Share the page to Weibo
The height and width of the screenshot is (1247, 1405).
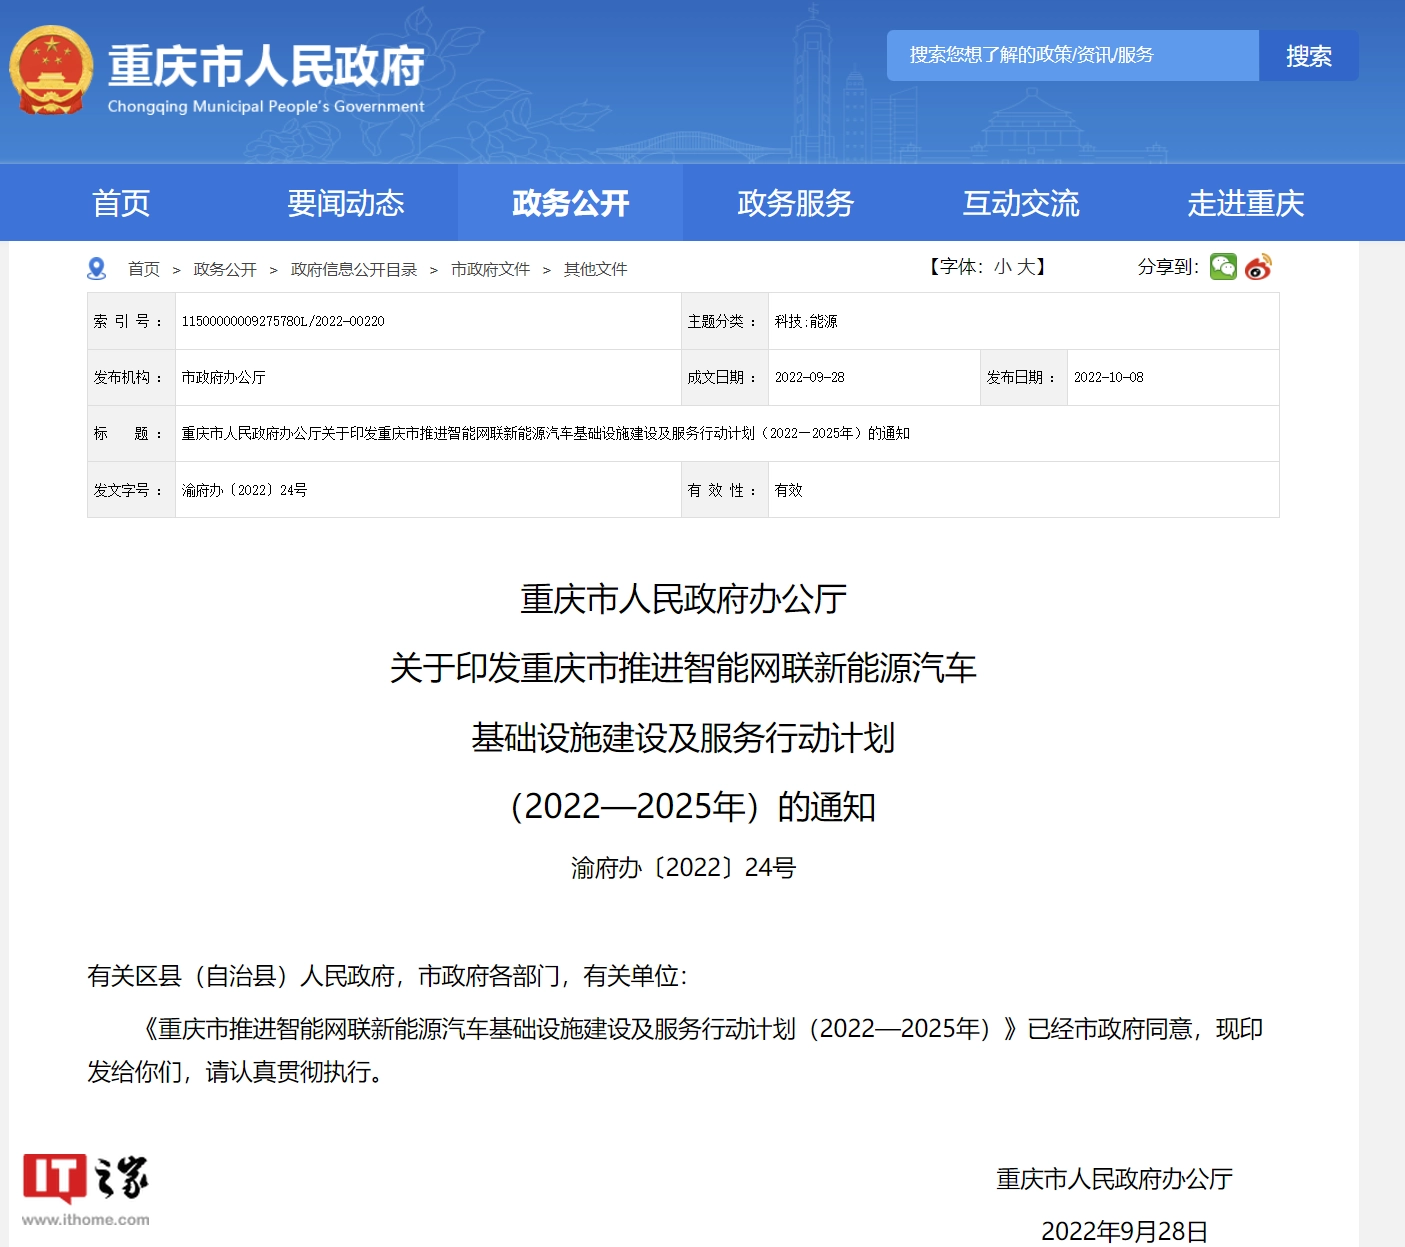(x=1258, y=267)
